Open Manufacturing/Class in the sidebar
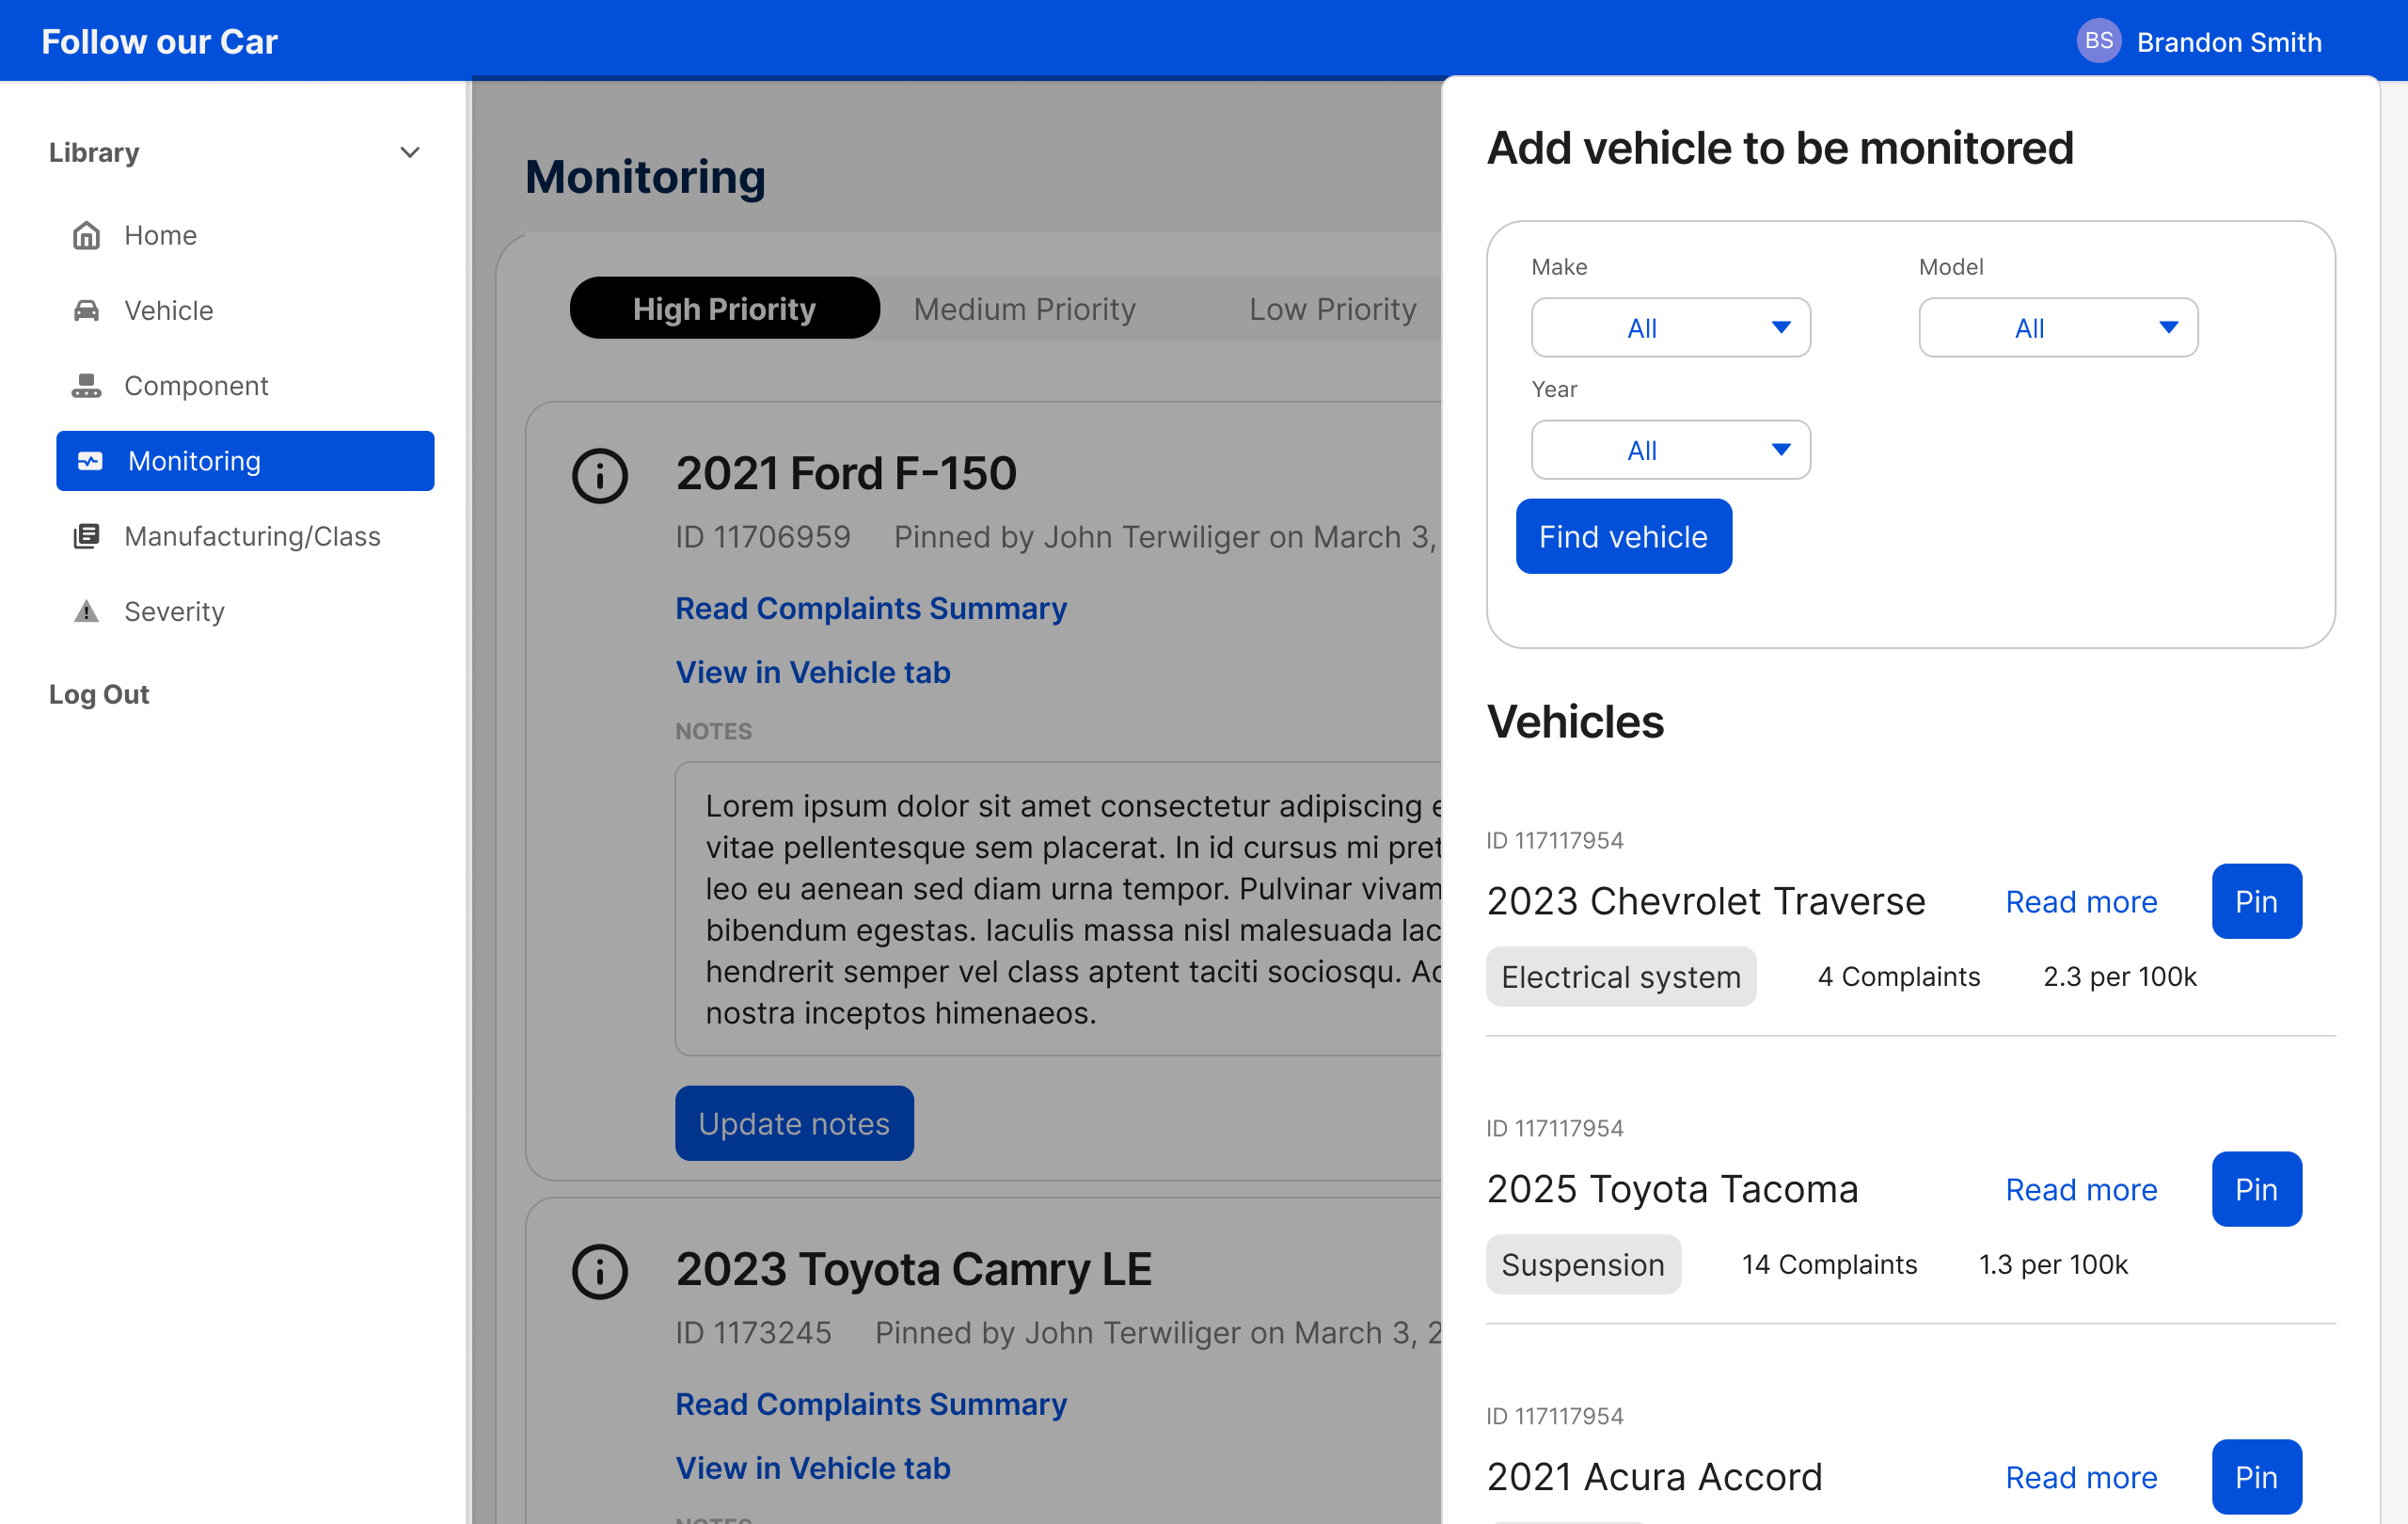This screenshot has height=1524, width=2408. point(245,536)
